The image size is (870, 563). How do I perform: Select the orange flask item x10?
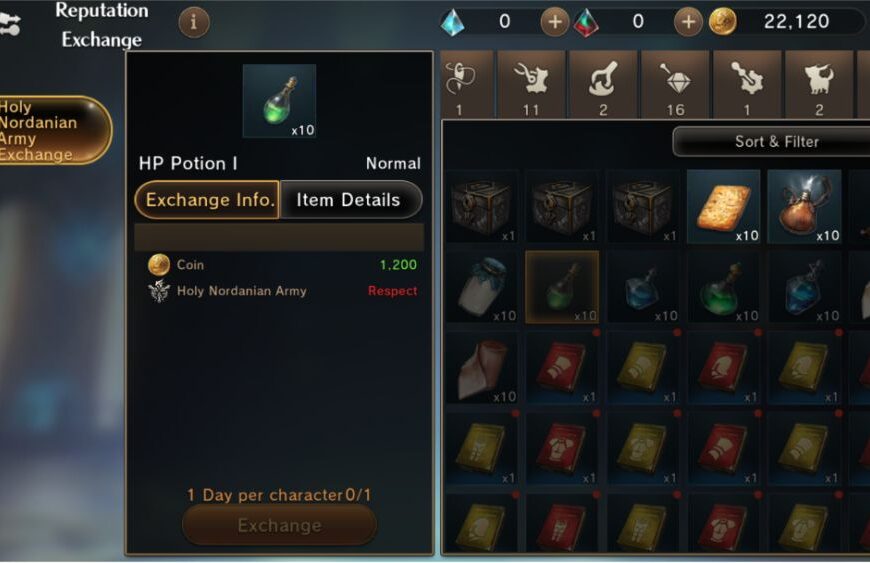click(x=804, y=207)
